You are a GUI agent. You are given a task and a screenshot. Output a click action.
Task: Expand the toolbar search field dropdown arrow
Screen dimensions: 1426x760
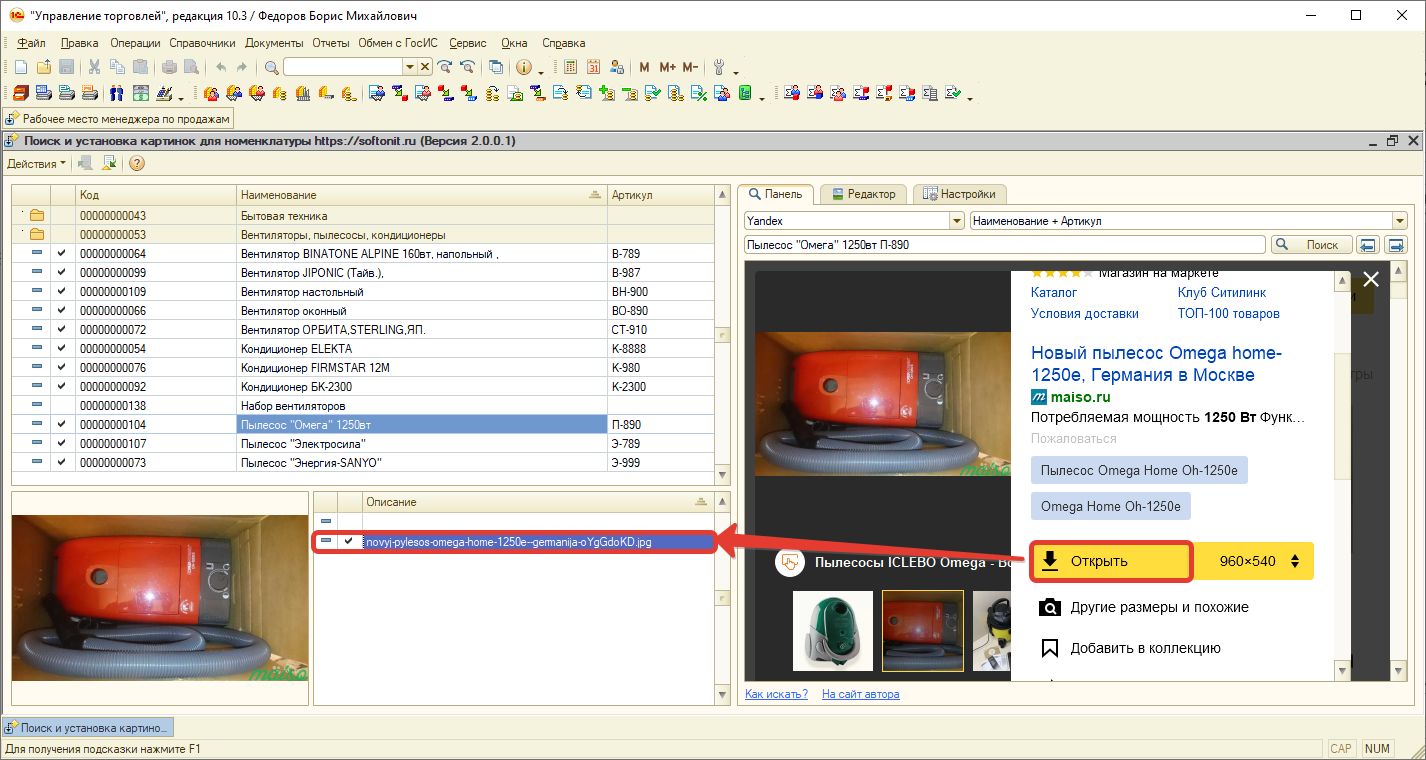click(x=409, y=67)
